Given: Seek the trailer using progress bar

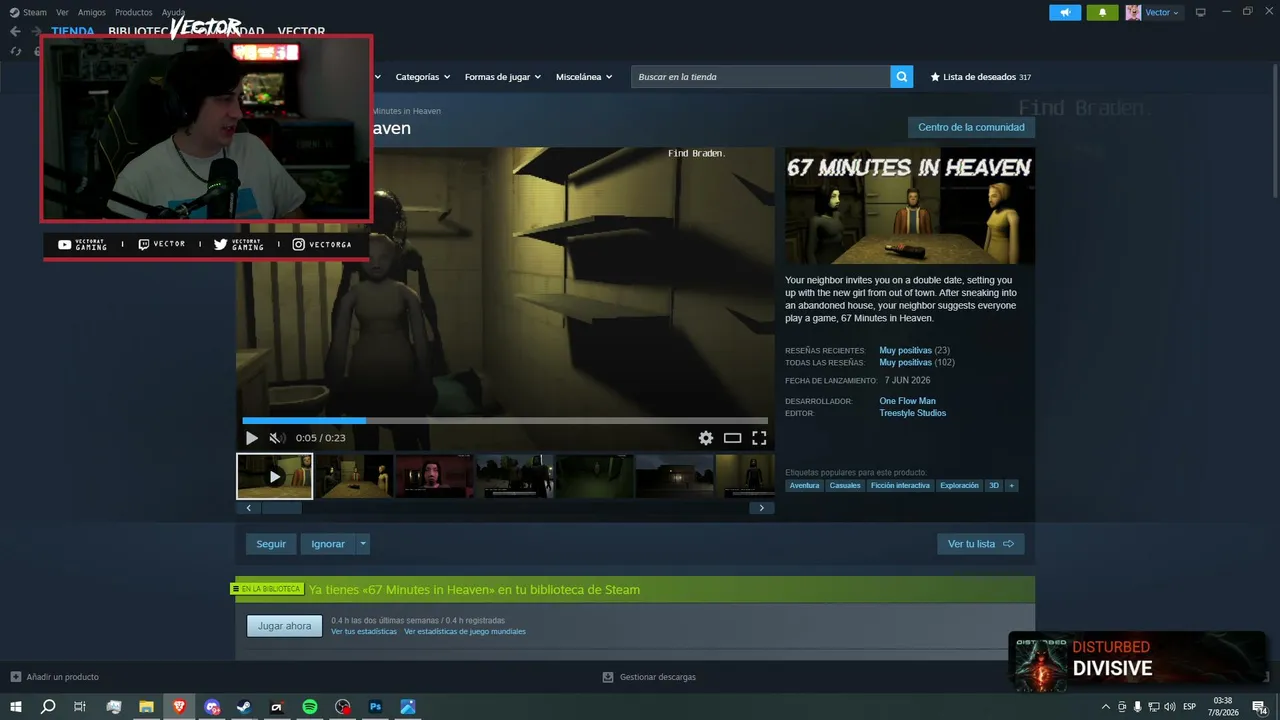Looking at the screenshot, I should [505, 421].
